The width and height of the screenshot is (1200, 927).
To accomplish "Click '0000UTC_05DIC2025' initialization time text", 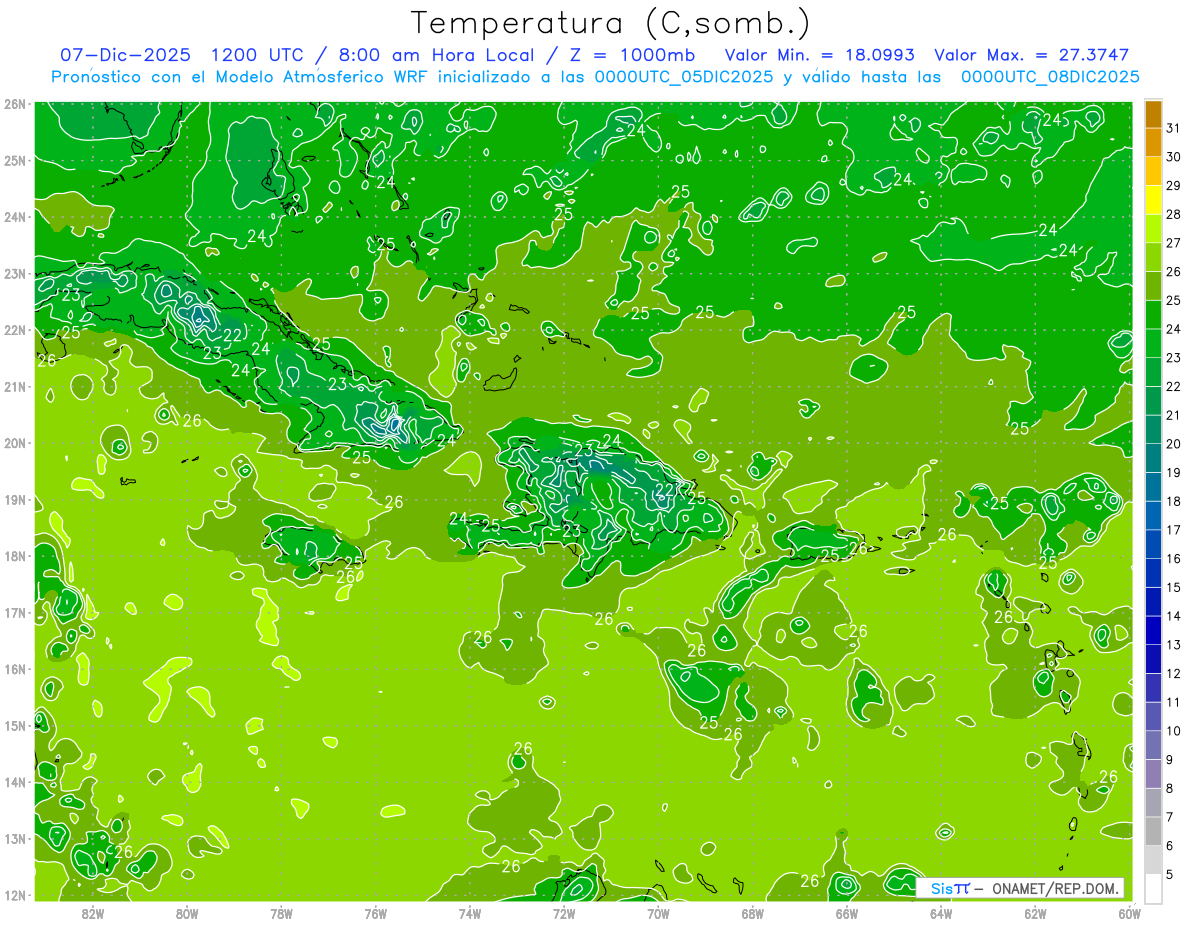I will 683,77.
